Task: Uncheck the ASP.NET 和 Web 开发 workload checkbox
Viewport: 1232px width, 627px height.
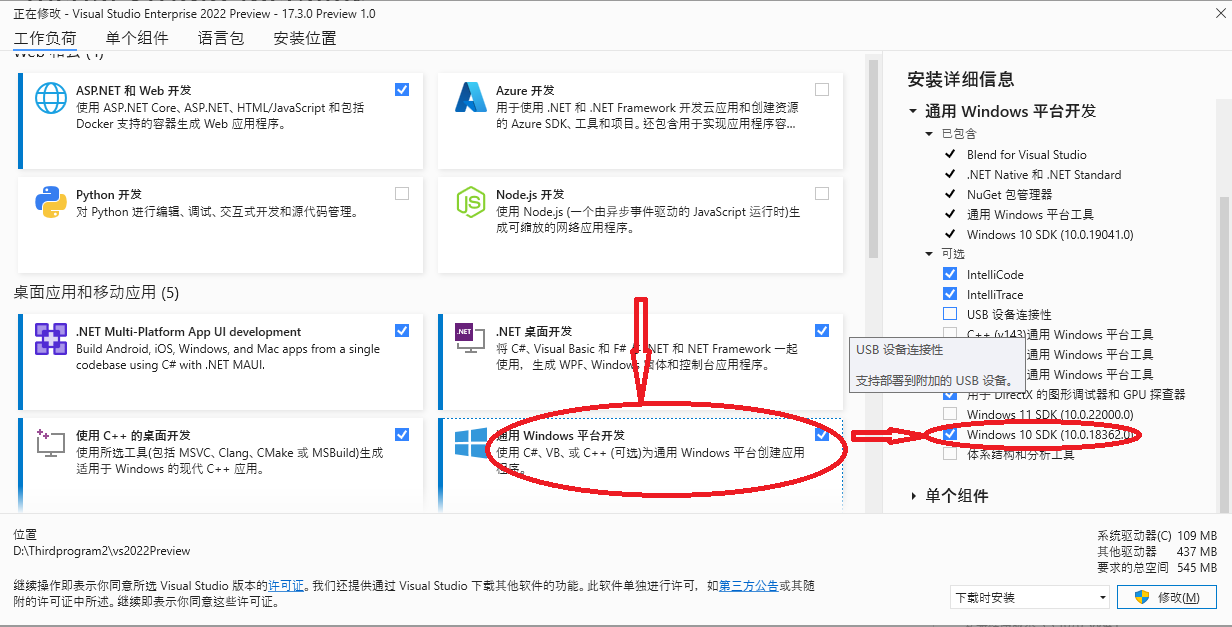Action: (402, 89)
